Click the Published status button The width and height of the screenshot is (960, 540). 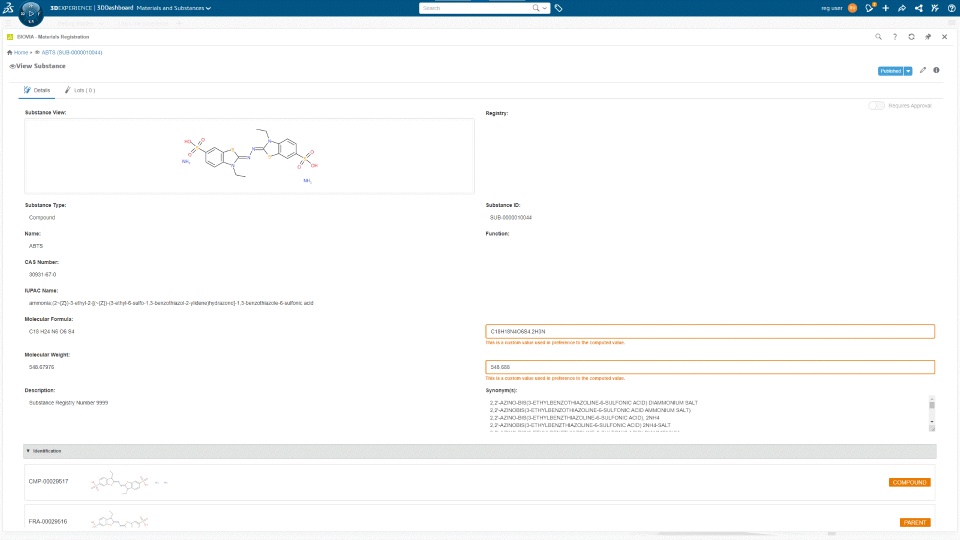point(891,71)
